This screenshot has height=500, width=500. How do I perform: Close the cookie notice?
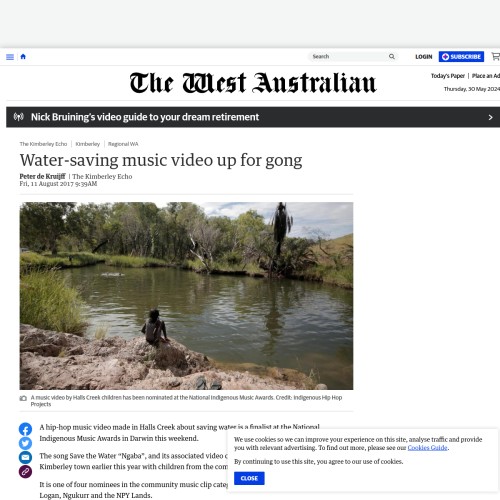pos(249,478)
